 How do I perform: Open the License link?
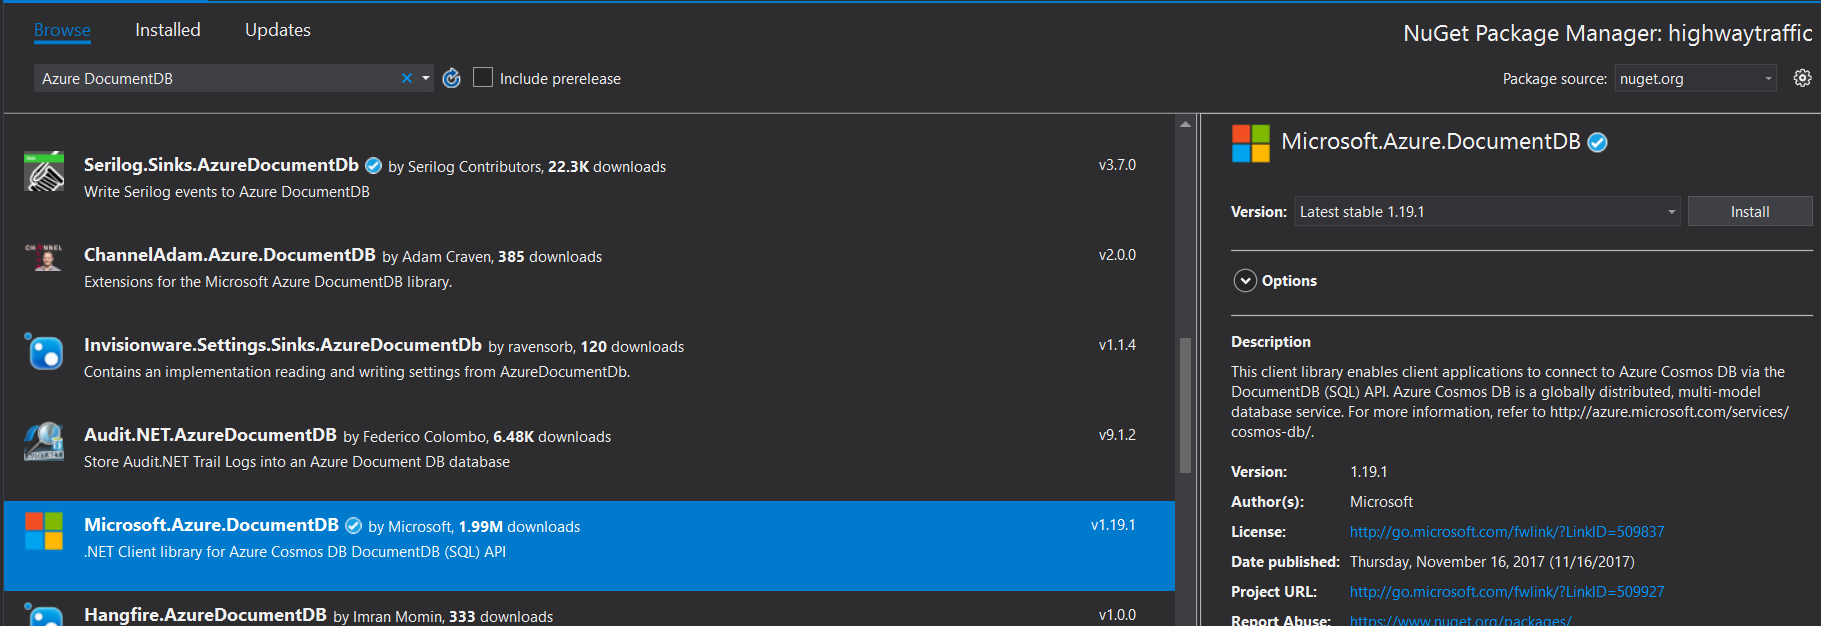1507,532
